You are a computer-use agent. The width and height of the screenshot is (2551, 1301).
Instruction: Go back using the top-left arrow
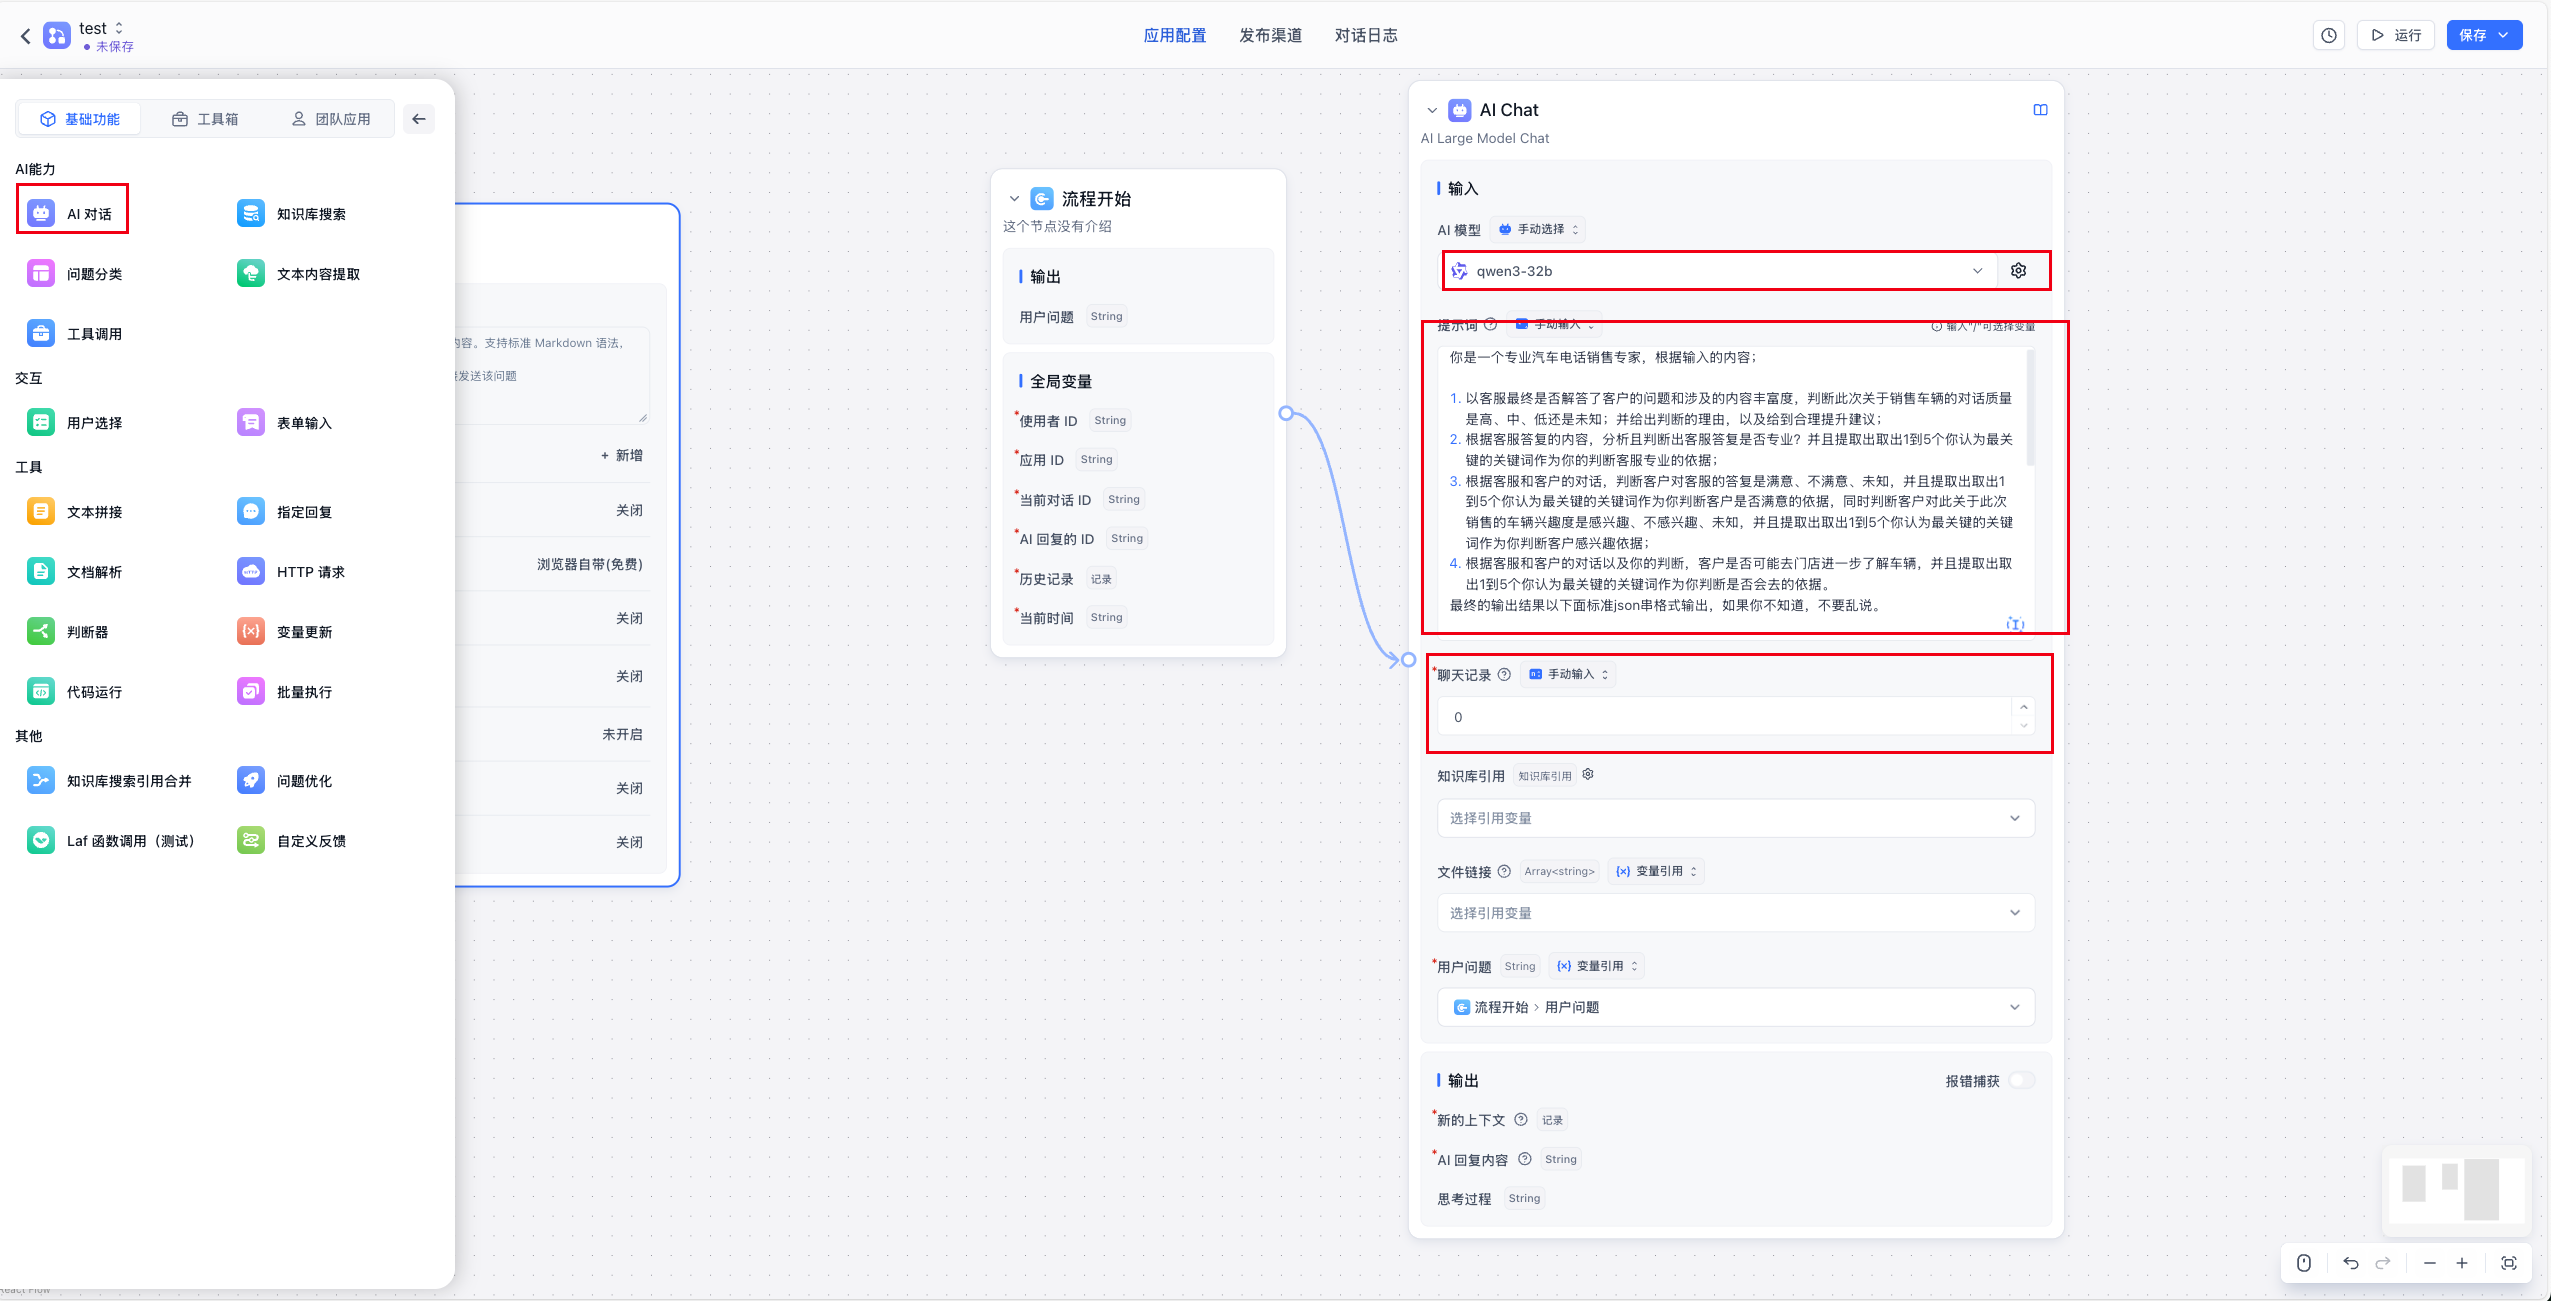click(26, 36)
